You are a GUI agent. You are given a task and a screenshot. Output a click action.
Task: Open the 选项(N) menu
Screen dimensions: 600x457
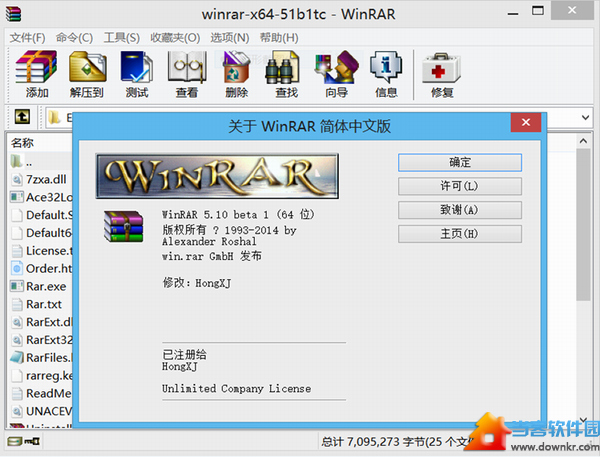(x=230, y=38)
